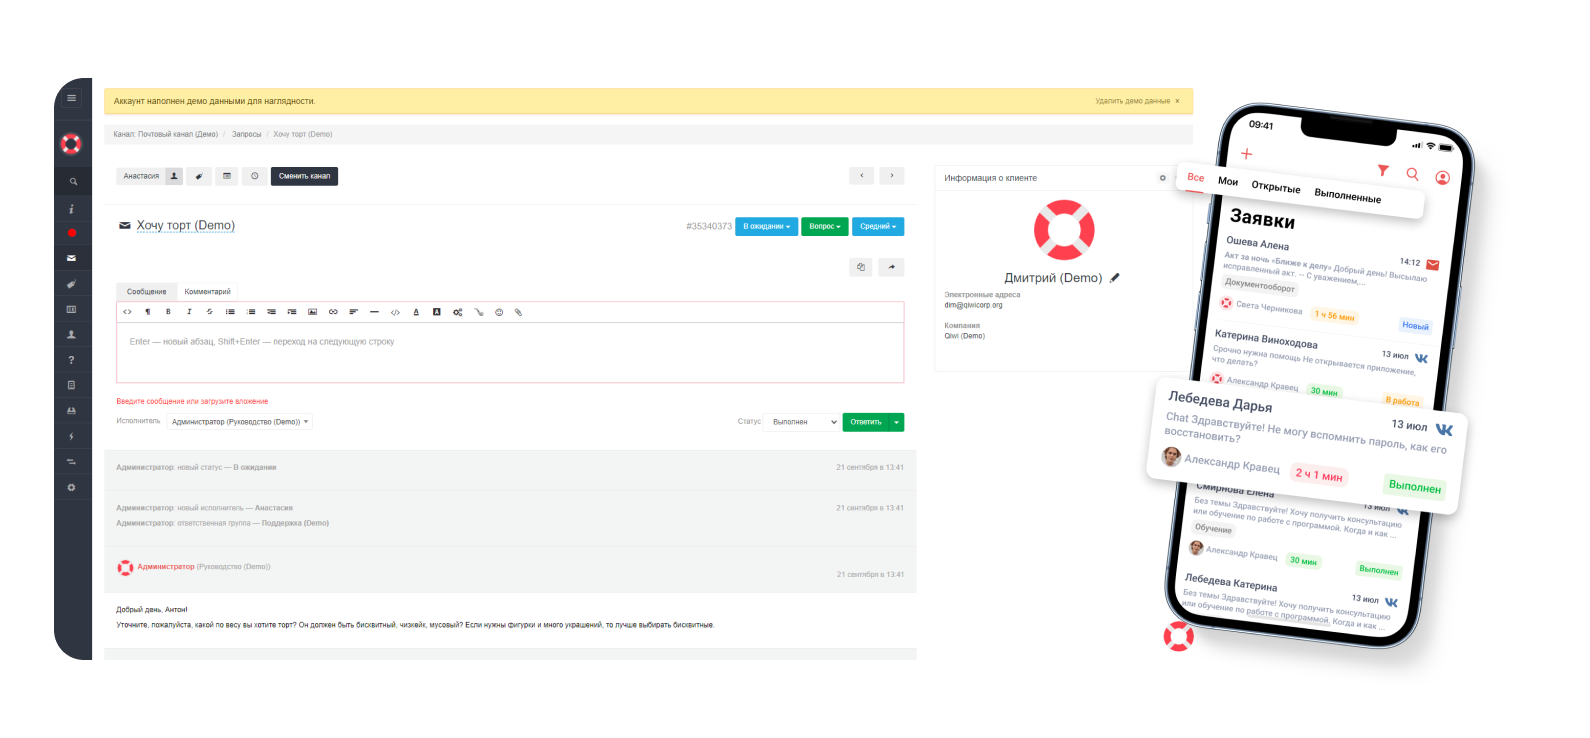This screenshot has width=1590, height=738.
Task: Attach a file with the paperclip icon
Action: point(519,312)
